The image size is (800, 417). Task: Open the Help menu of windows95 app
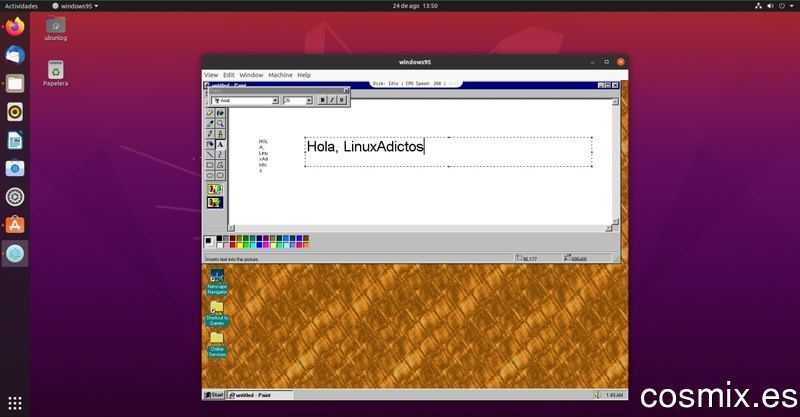click(x=304, y=75)
